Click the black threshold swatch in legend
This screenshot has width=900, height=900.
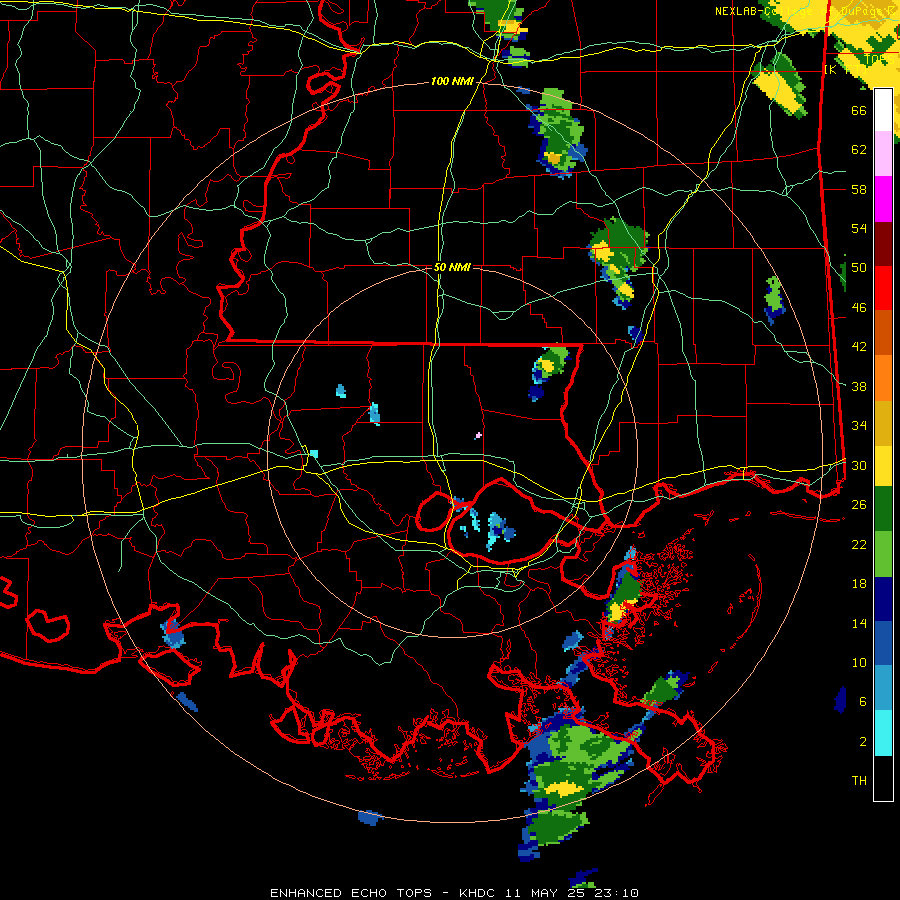[883, 778]
